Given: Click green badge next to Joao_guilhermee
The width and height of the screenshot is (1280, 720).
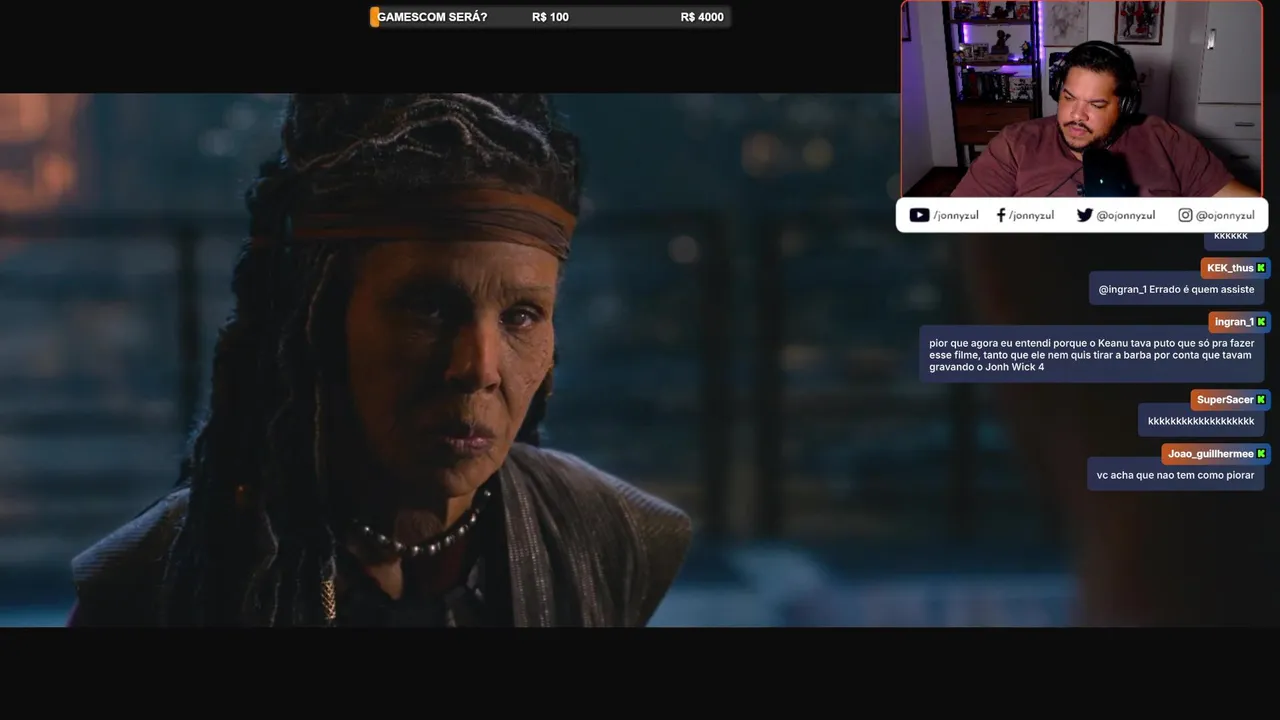Looking at the screenshot, I should [x=1261, y=454].
